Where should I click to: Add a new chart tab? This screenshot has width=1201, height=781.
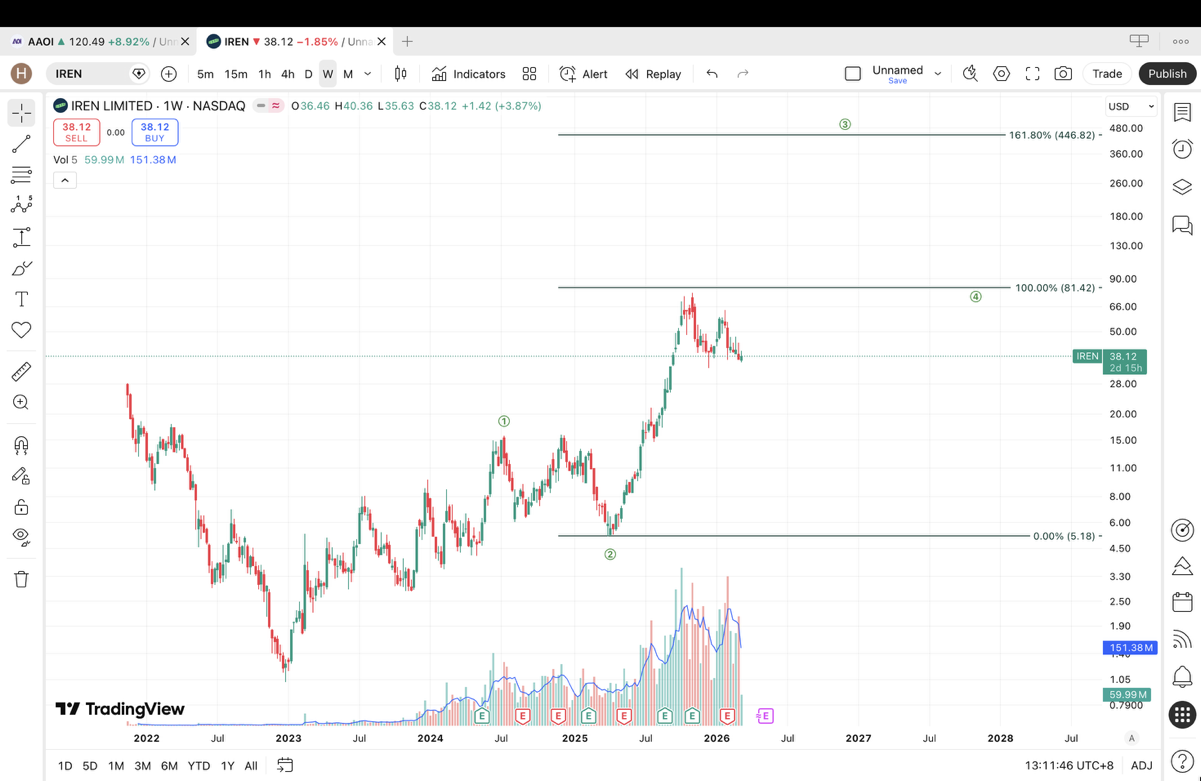pos(407,42)
